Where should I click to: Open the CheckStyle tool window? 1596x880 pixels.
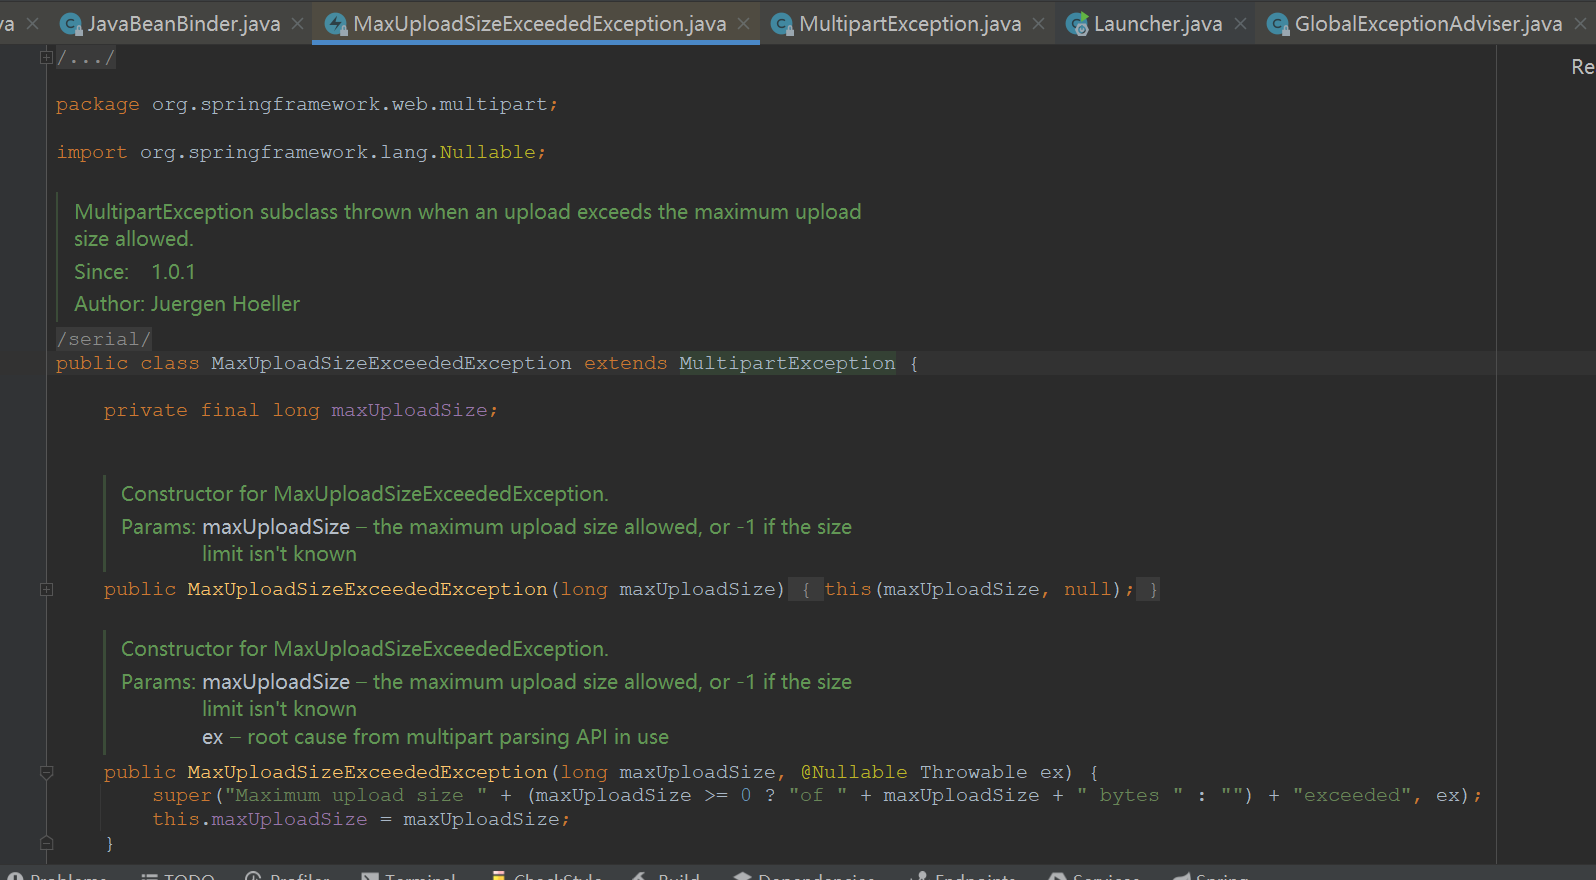pyautogui.click(x=546, y=877)
